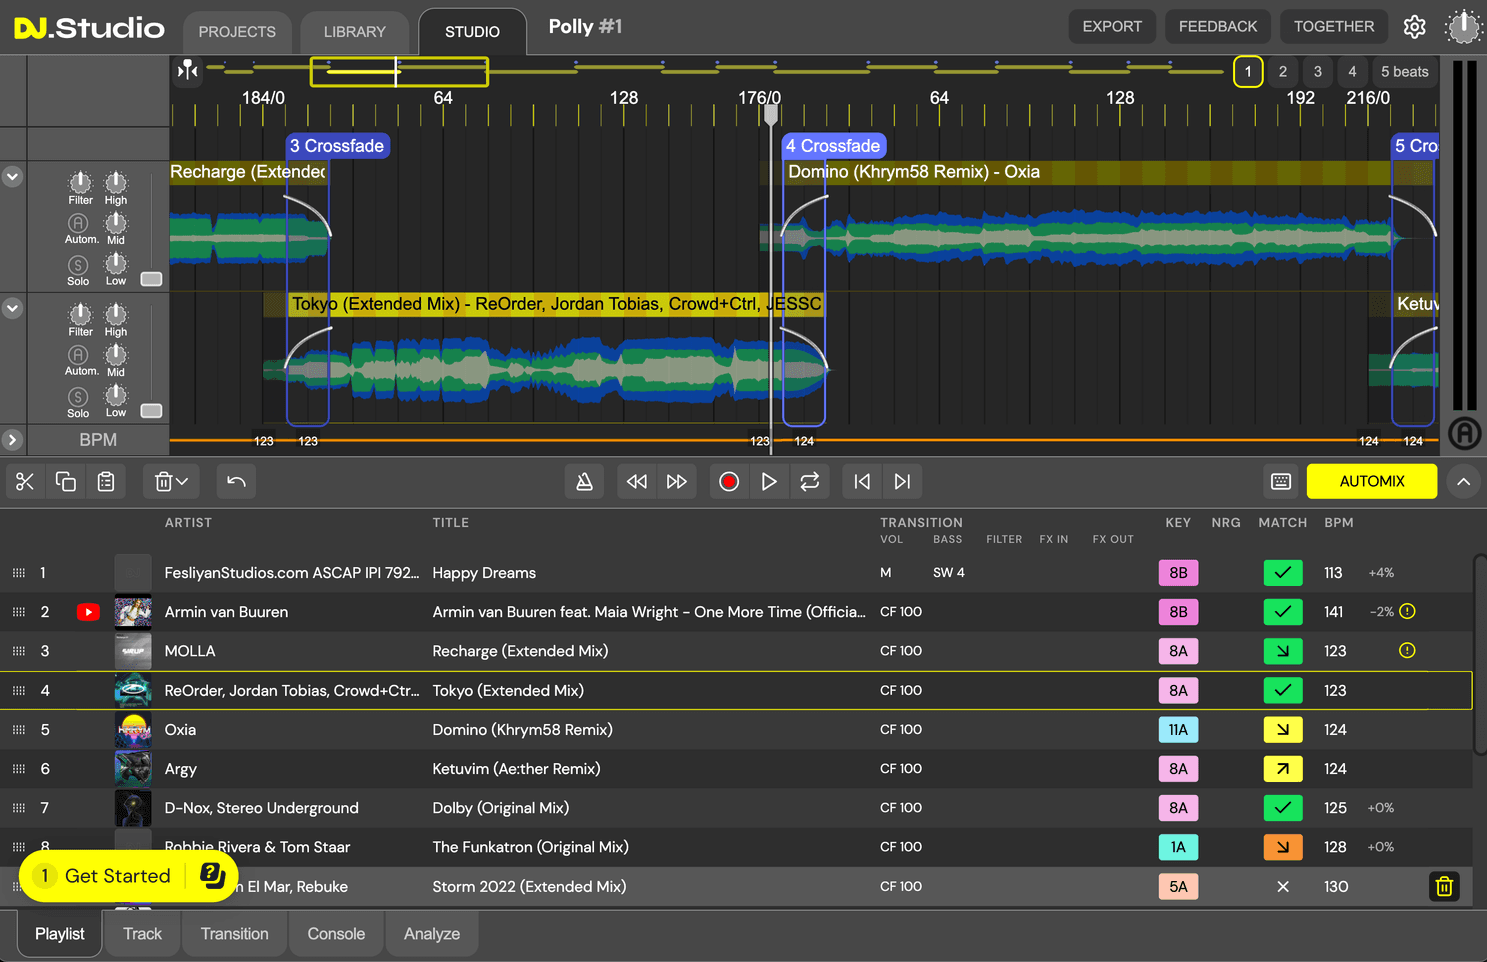This screenshot has width=1487, height=962.
Task: Click the copy icon in edit toolbar
Action: pyautogui.click(x=66, y=482)
